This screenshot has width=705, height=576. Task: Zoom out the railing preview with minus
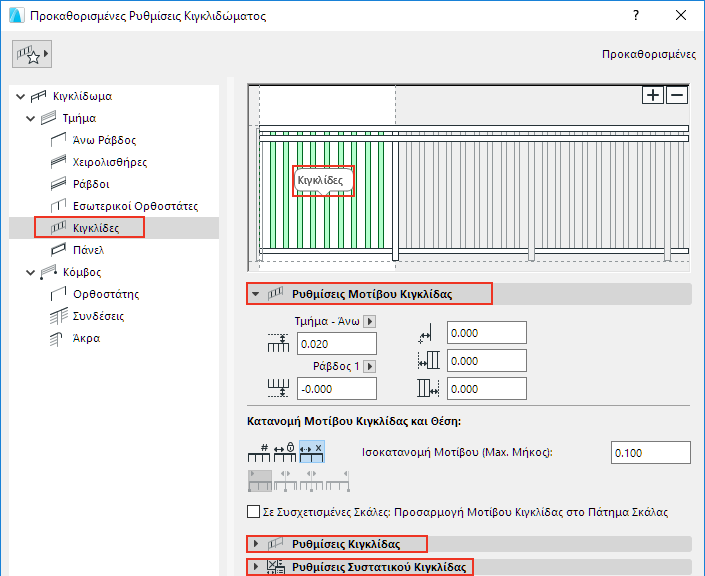[677, 95]
